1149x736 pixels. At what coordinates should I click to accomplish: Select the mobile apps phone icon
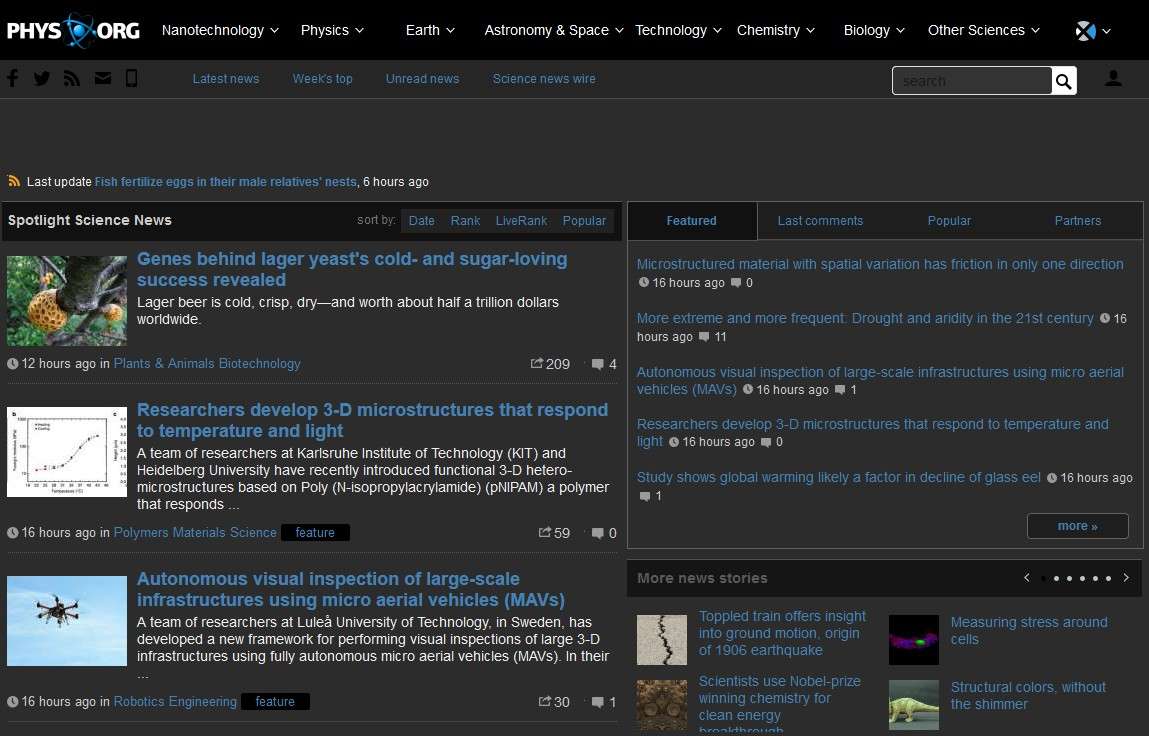point(131,77)
